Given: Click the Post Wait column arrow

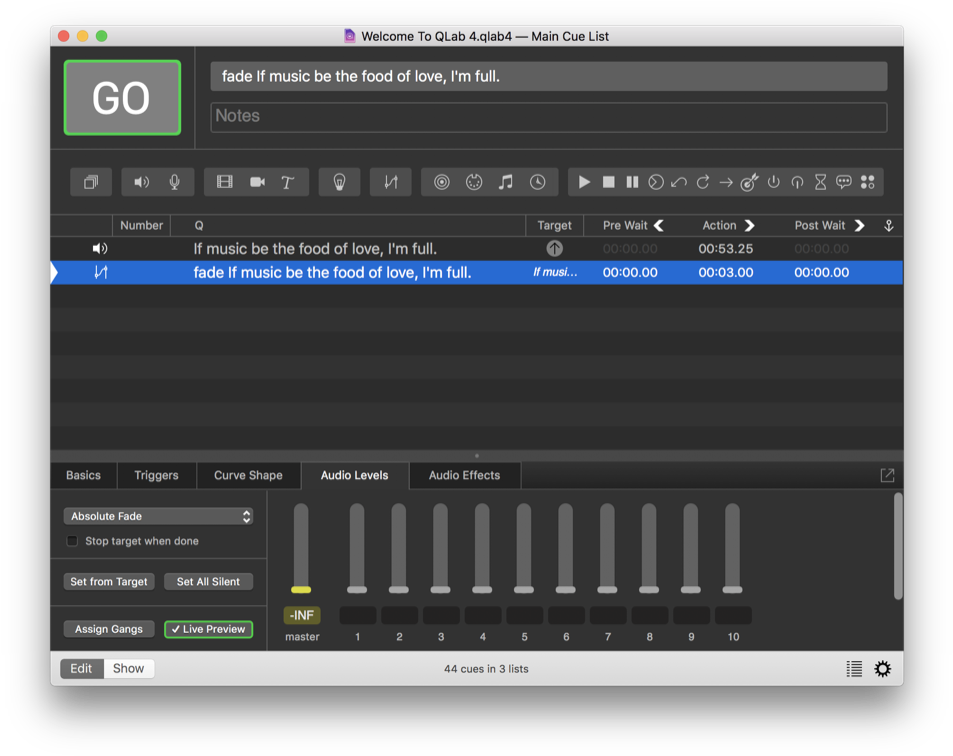Looking at the screenshot, I should coord(859,225).
